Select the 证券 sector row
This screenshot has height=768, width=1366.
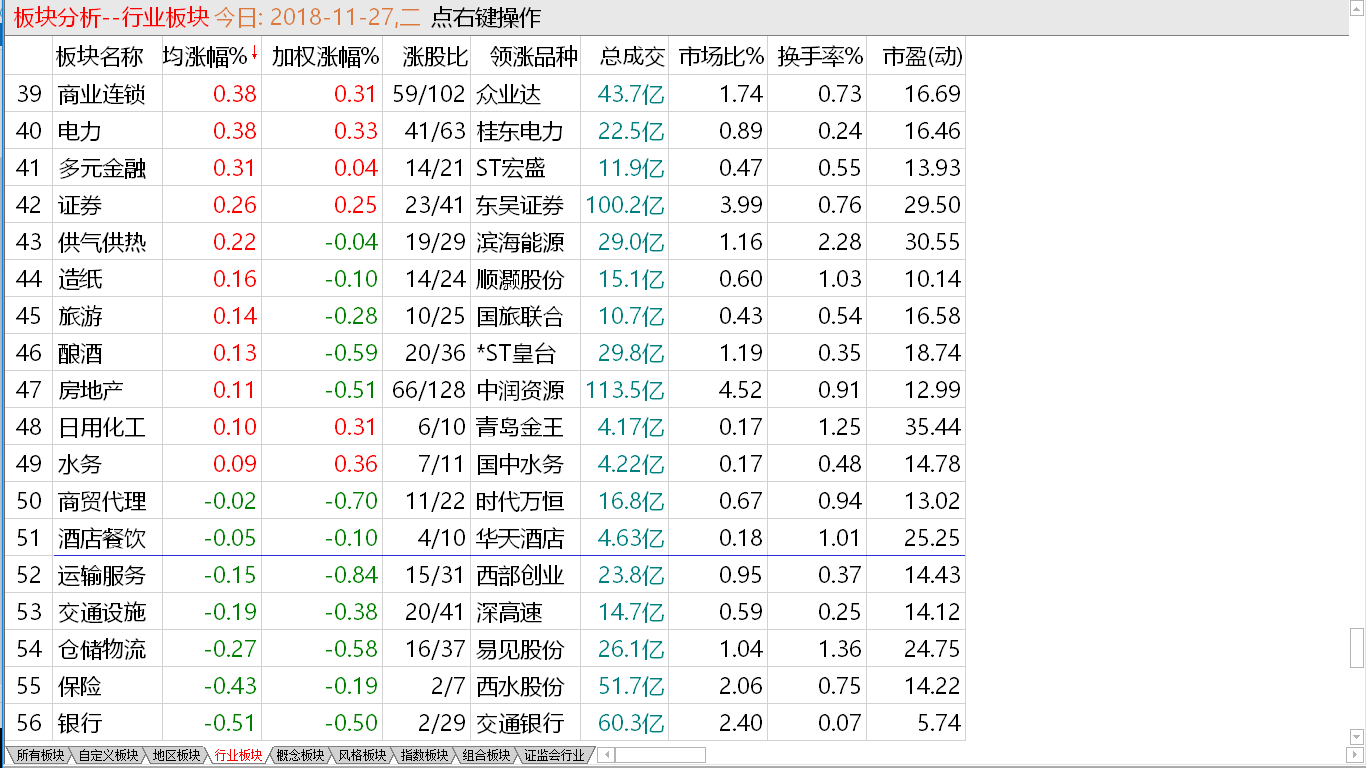tap(484, 205)
